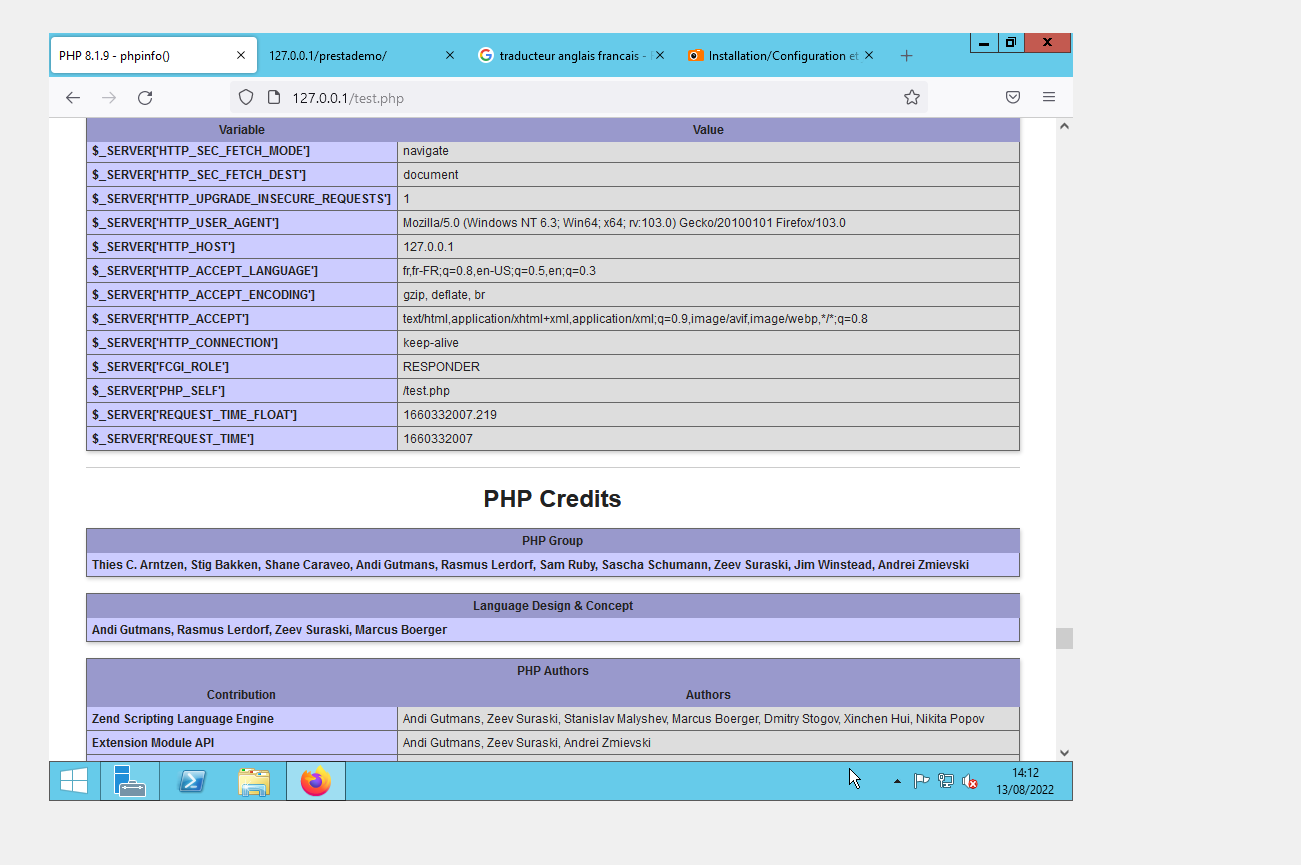Image resolution: width=1301 pixels, height=865 pixels.
Task: Click the page info icon in address bar
Action: [273, 97]
